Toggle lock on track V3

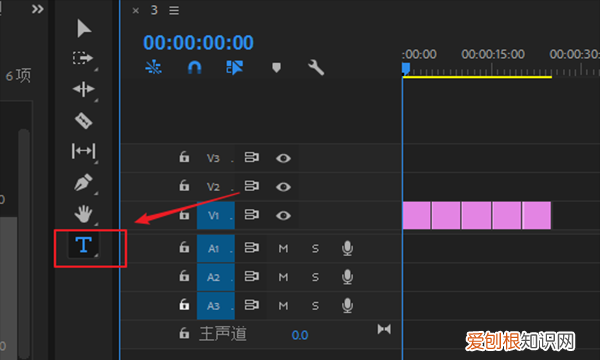[184, 157]
